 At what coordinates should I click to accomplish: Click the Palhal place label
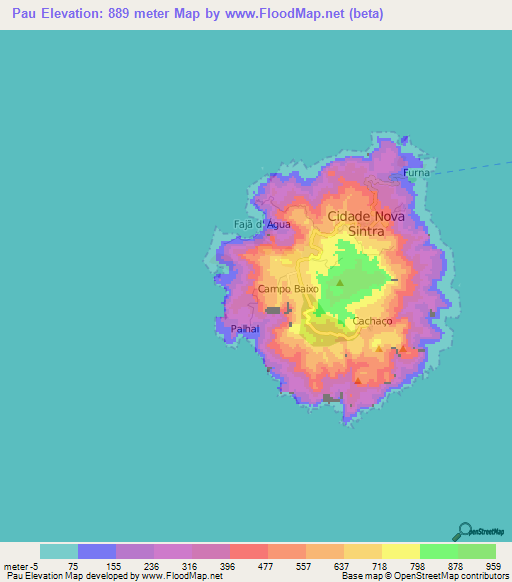245,329
